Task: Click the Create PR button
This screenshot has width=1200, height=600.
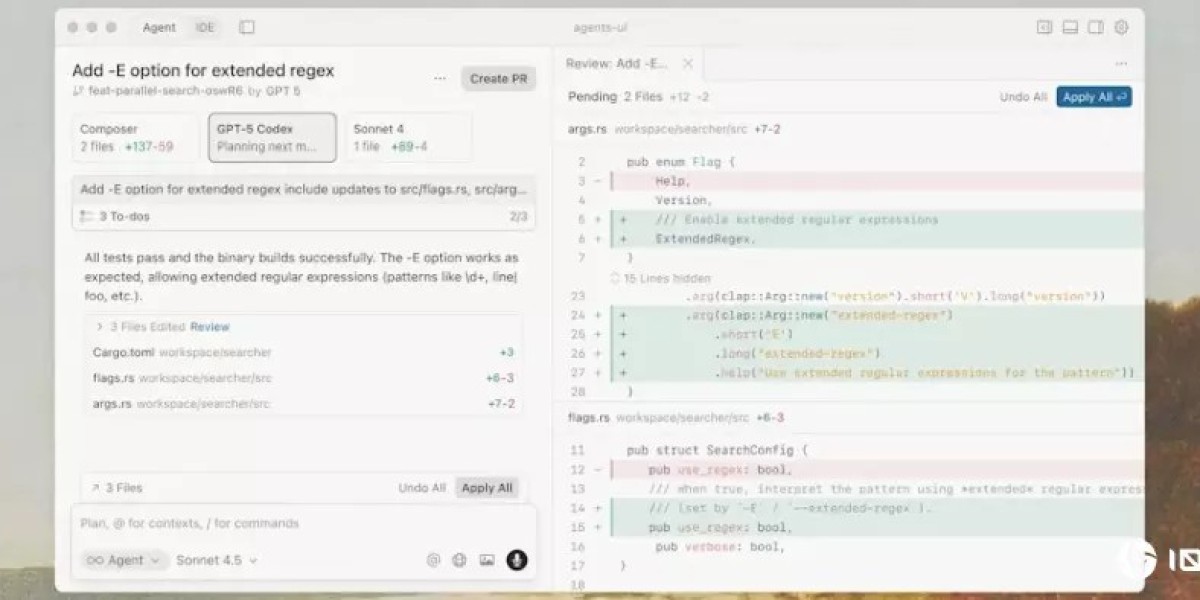Action: pyautogui.click(x=498, y=79)
